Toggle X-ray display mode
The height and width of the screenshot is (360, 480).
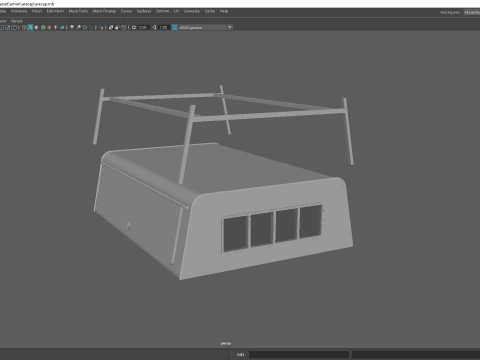[111, 27]
